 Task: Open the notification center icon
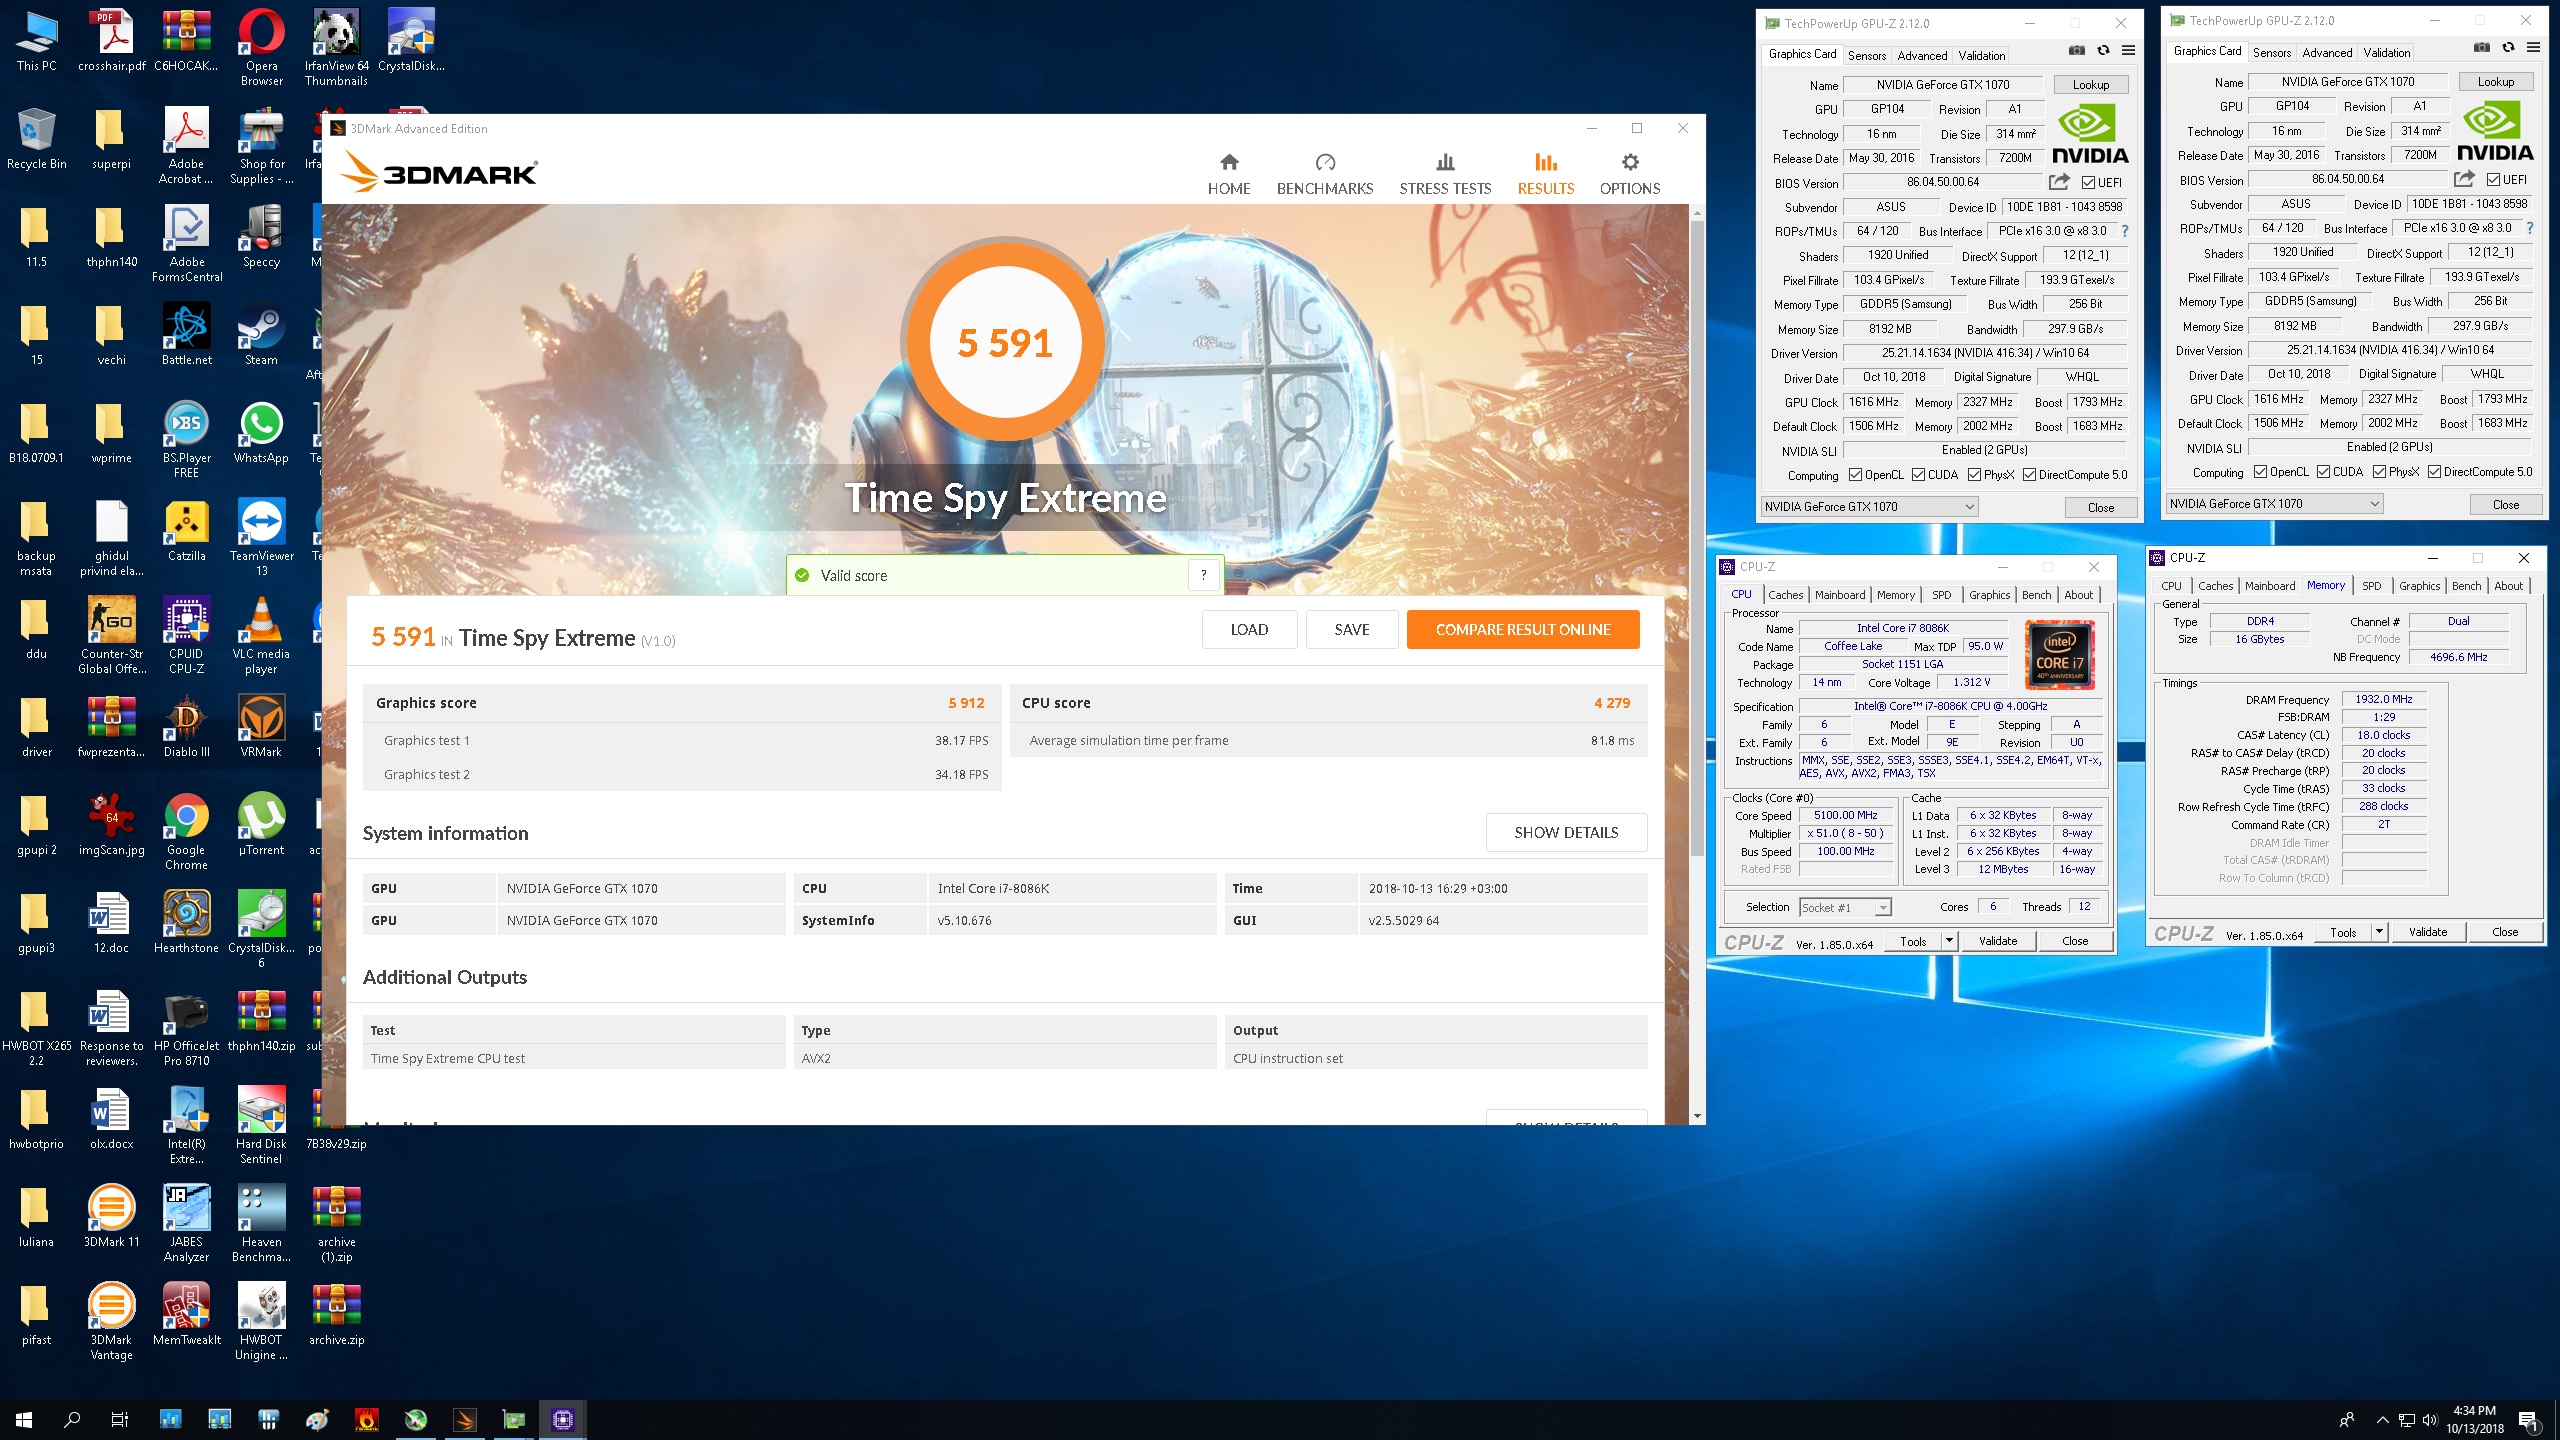click(2528, 1420)
